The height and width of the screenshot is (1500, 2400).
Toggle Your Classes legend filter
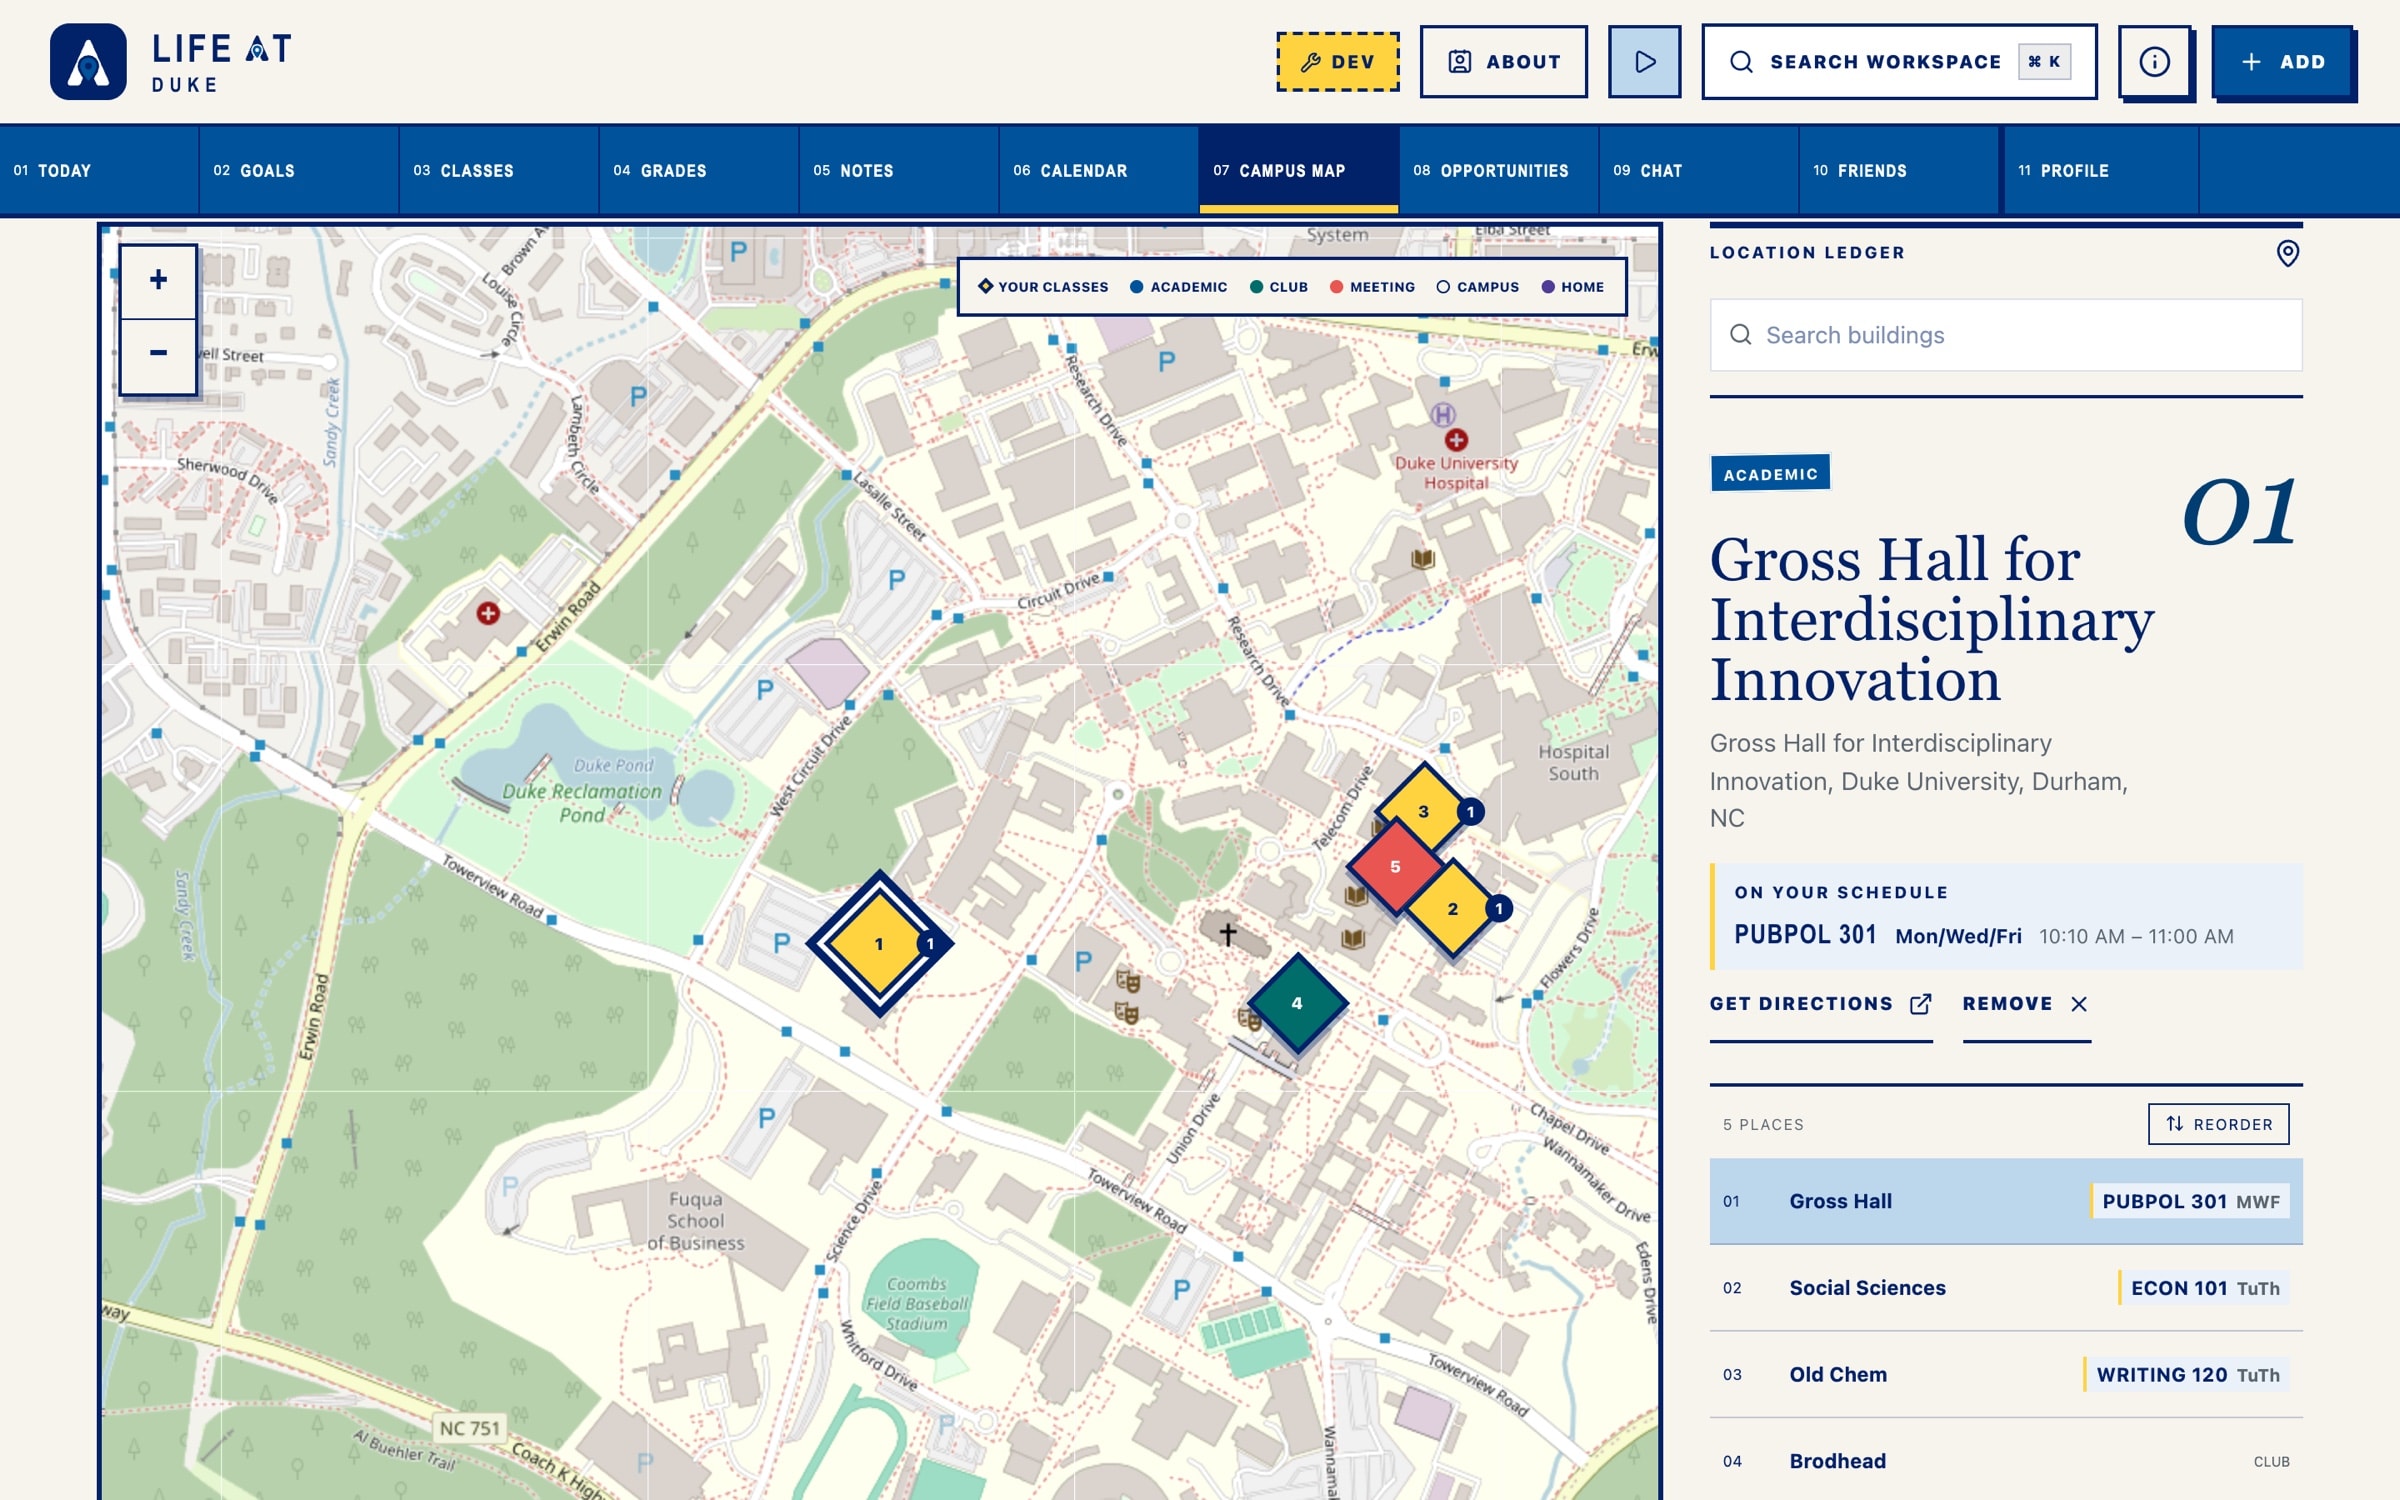1043,287
